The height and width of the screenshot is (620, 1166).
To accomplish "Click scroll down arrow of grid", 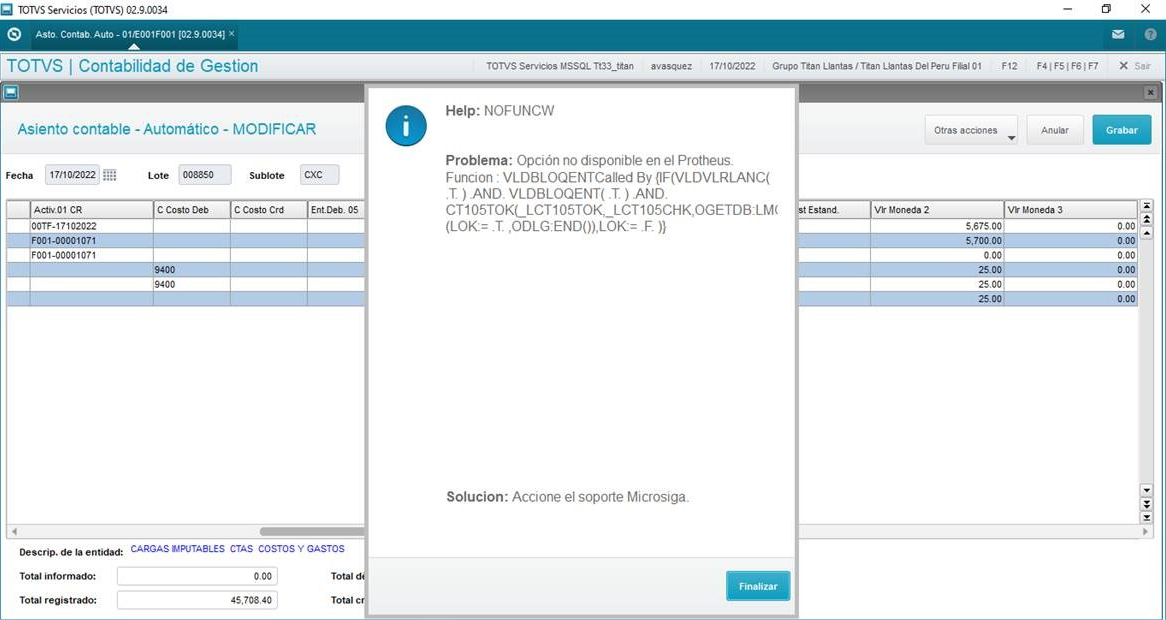I will pos(1146,491).
